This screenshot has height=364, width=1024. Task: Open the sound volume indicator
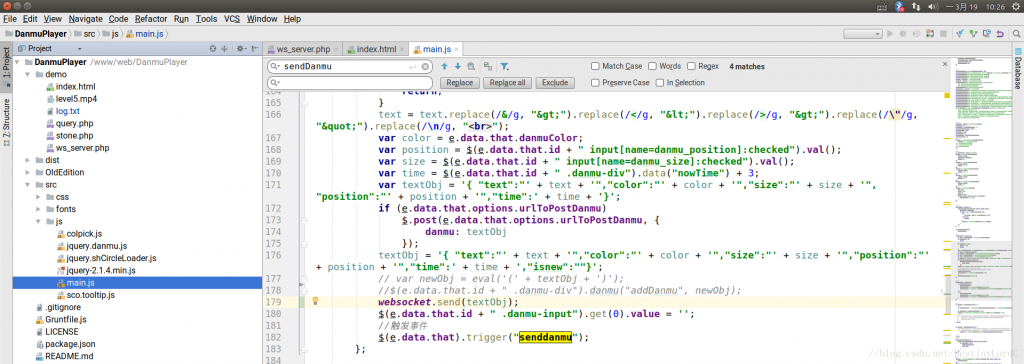pos(933,6)
